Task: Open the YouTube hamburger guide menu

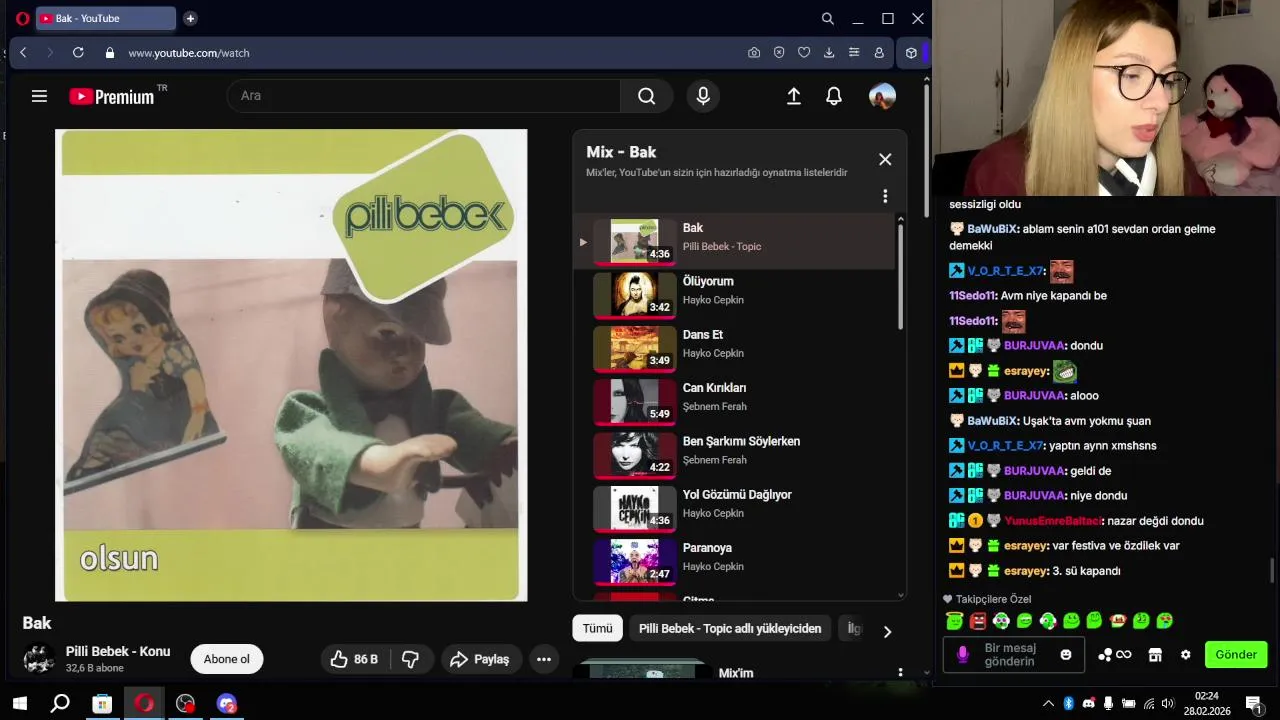Action: click(39, 96)
